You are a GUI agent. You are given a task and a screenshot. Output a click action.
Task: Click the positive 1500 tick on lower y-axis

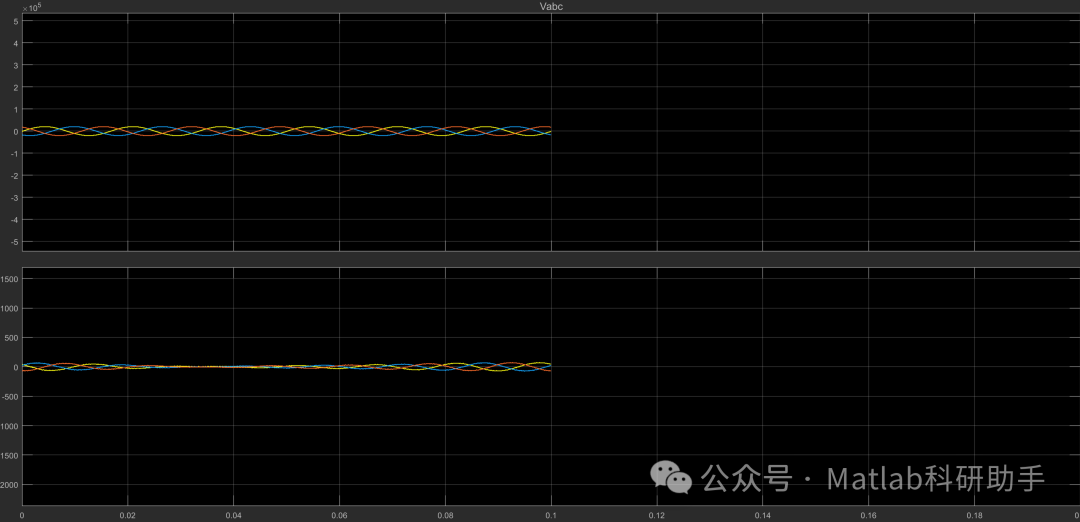pos(10,279)
